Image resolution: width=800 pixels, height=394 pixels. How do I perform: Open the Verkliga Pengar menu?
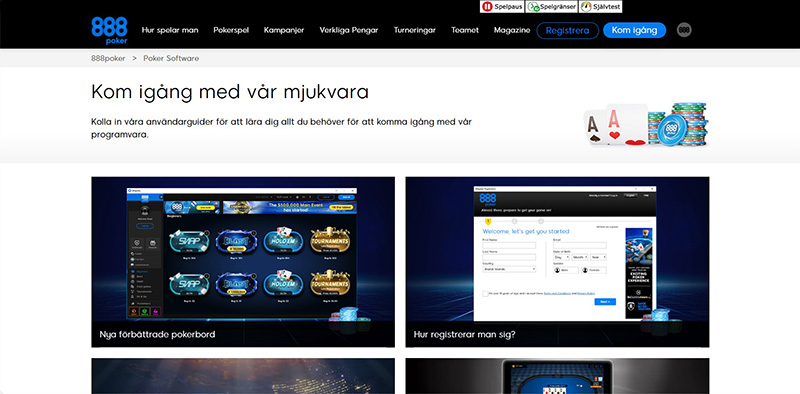point(349,30)
